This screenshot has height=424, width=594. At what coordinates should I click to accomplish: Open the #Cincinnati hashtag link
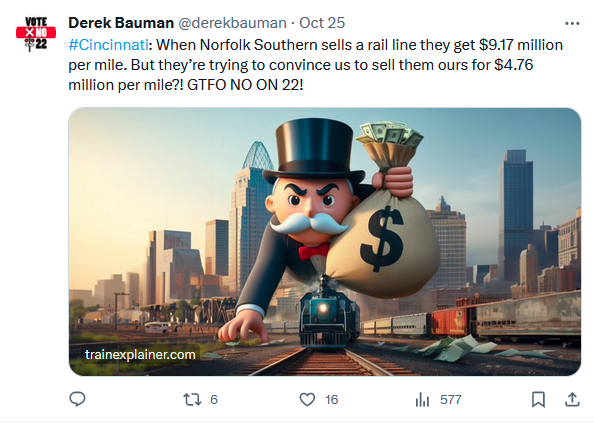108,45
